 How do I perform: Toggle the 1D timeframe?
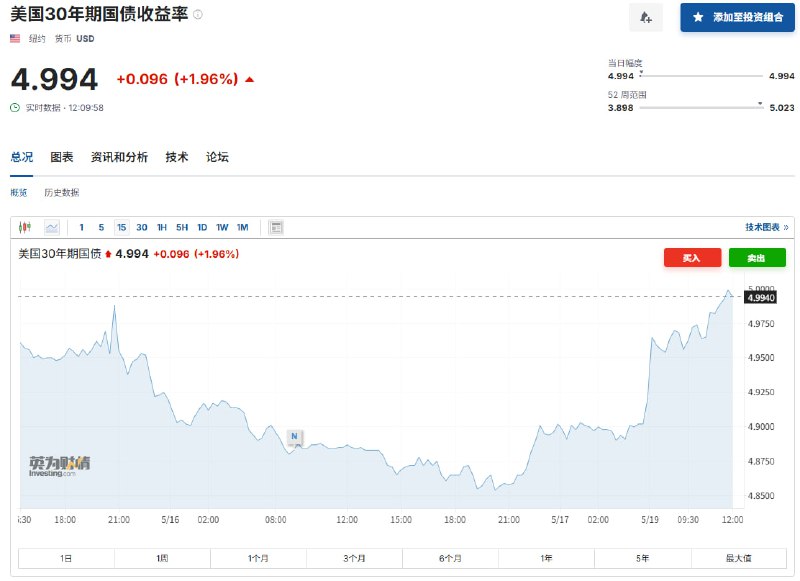click(200, 227)
